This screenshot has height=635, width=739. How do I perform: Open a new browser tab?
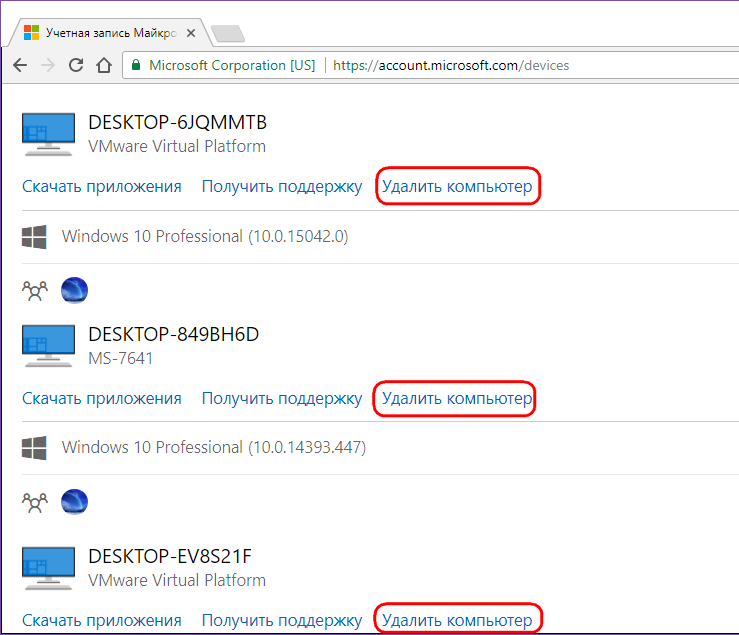(x=228, y=33)
